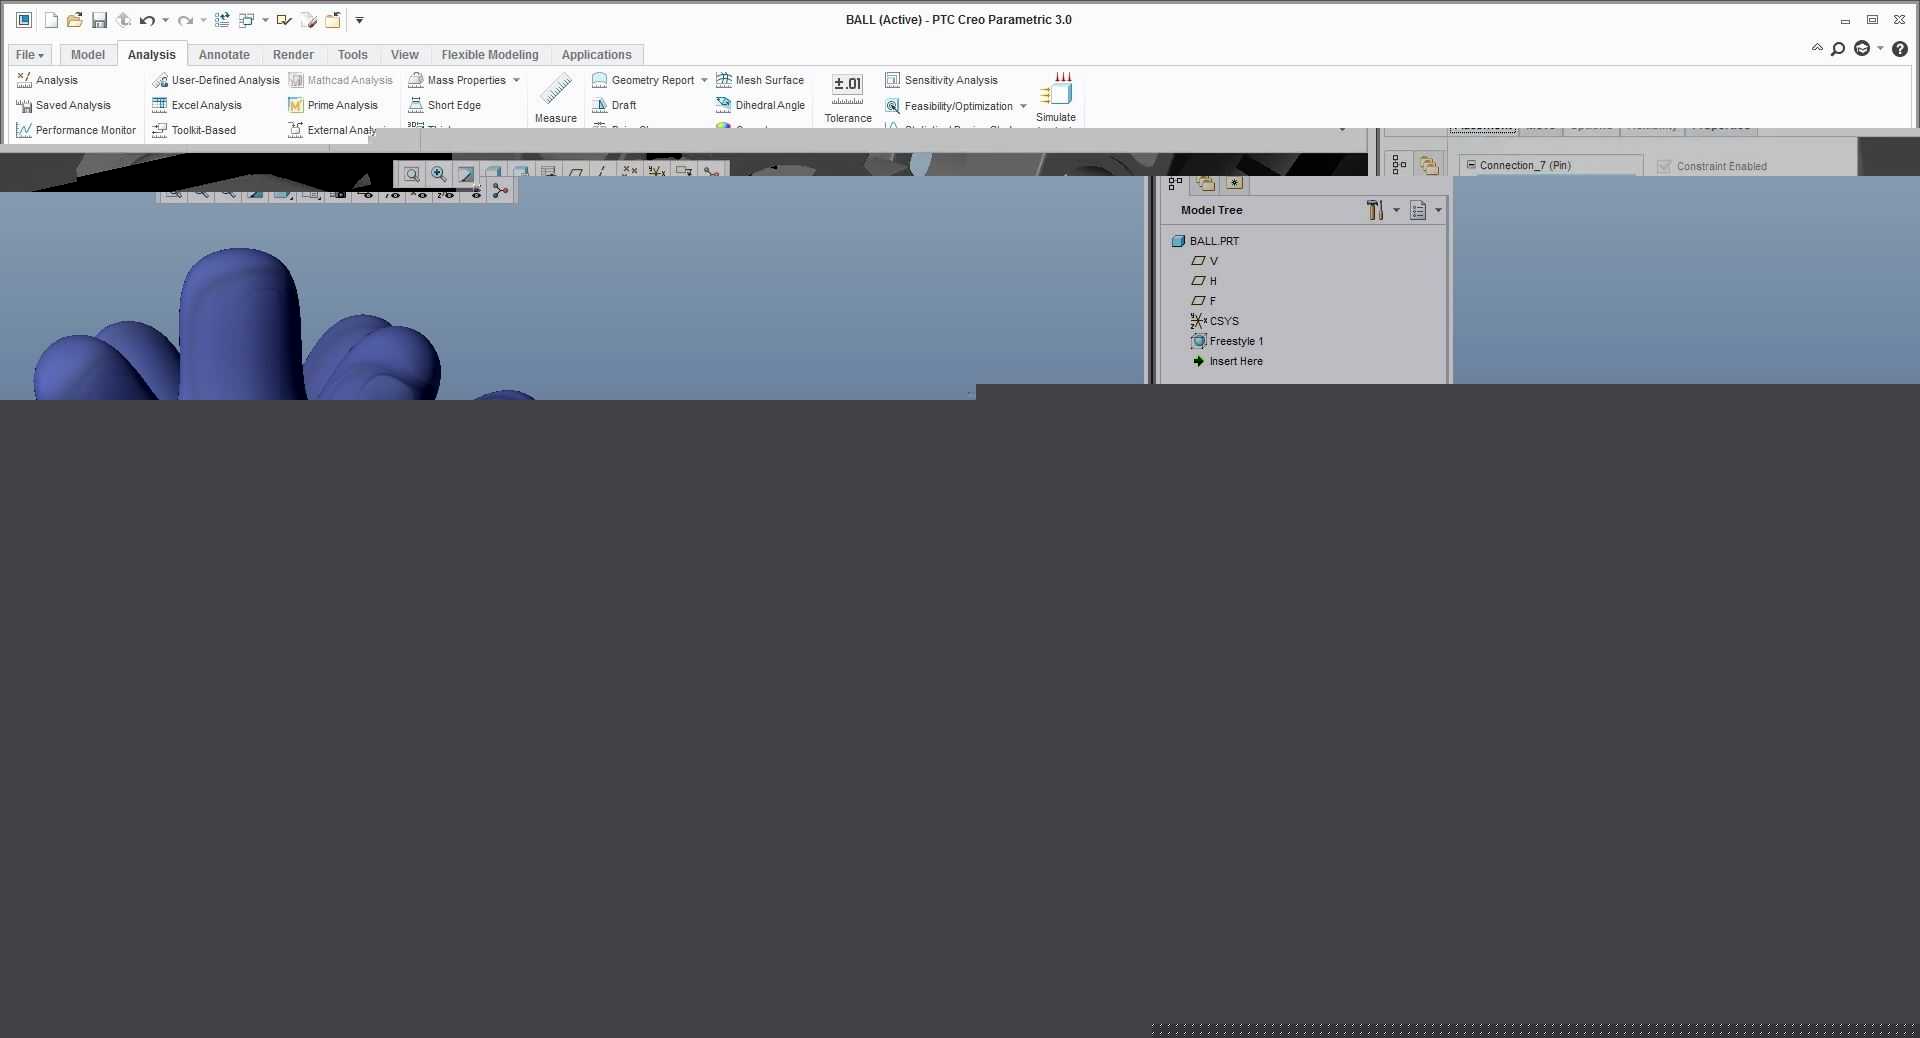Image resolution: width=1920 pixels, height=1038 pixels.
Task: Run Draft analysis
Action: point(614,105)
